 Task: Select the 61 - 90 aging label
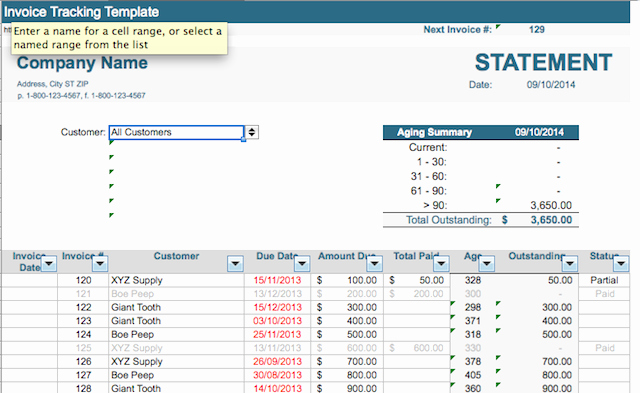click(429, 191)
